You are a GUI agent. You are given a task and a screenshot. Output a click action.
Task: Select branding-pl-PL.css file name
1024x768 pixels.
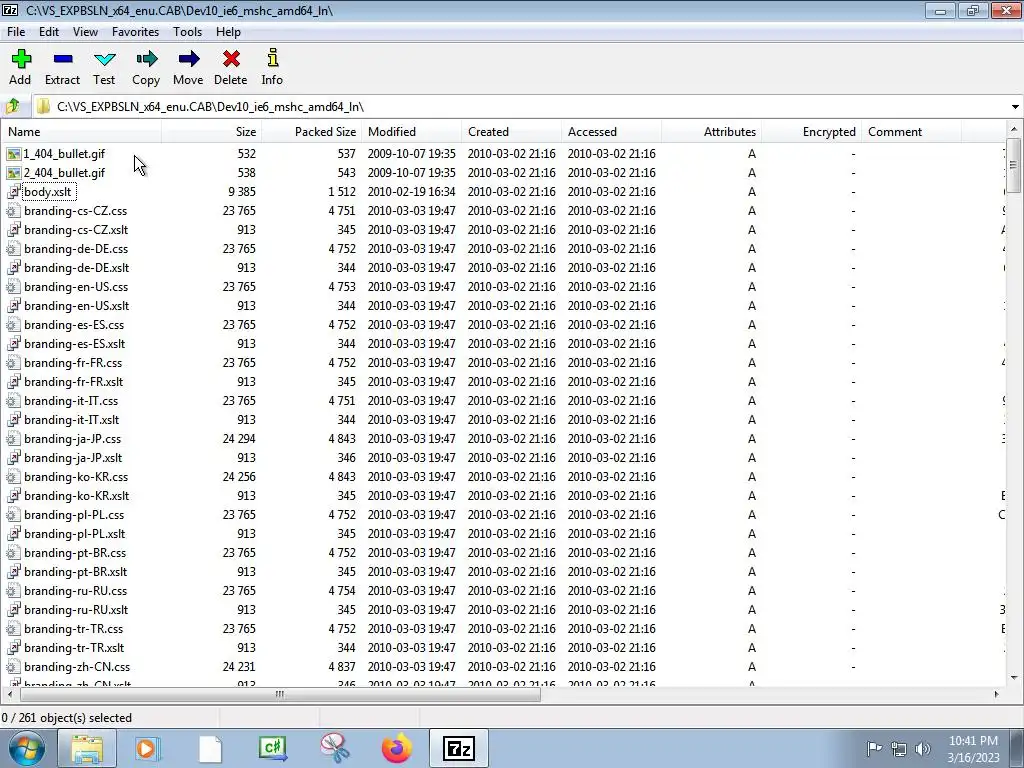74,515
